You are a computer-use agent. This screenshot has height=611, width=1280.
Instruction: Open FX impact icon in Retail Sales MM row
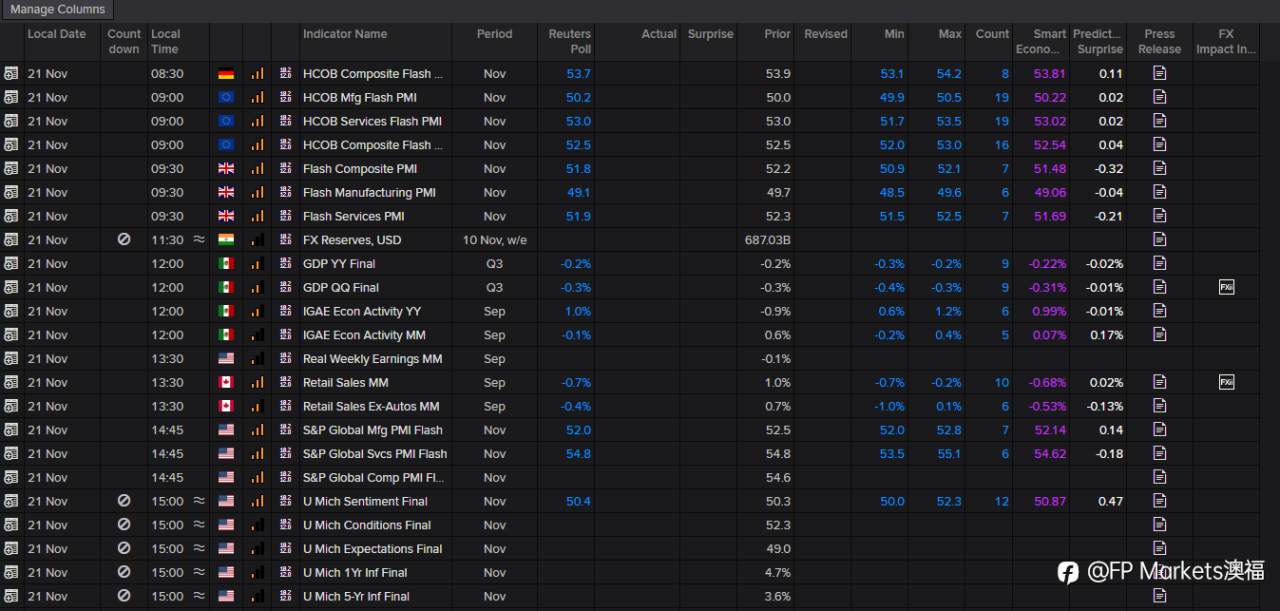(x=1226, y=382)
